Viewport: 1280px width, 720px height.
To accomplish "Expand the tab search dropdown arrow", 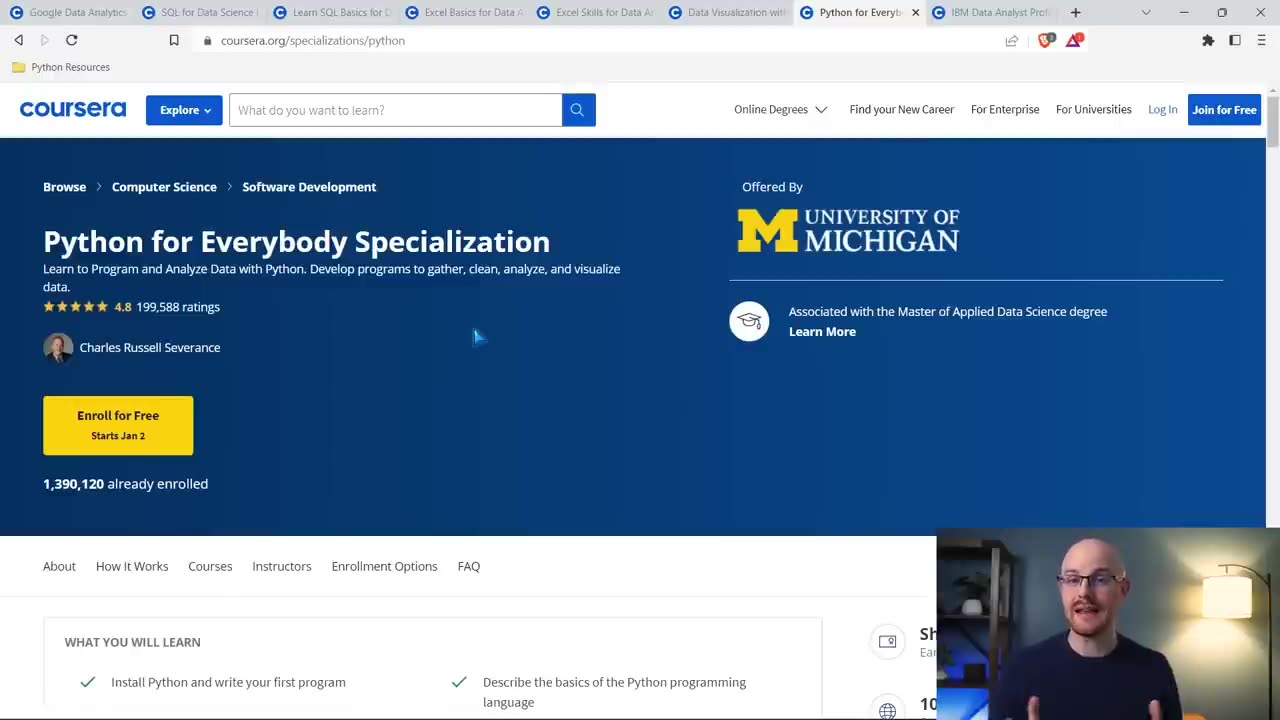I will (x=1146, y=12).
